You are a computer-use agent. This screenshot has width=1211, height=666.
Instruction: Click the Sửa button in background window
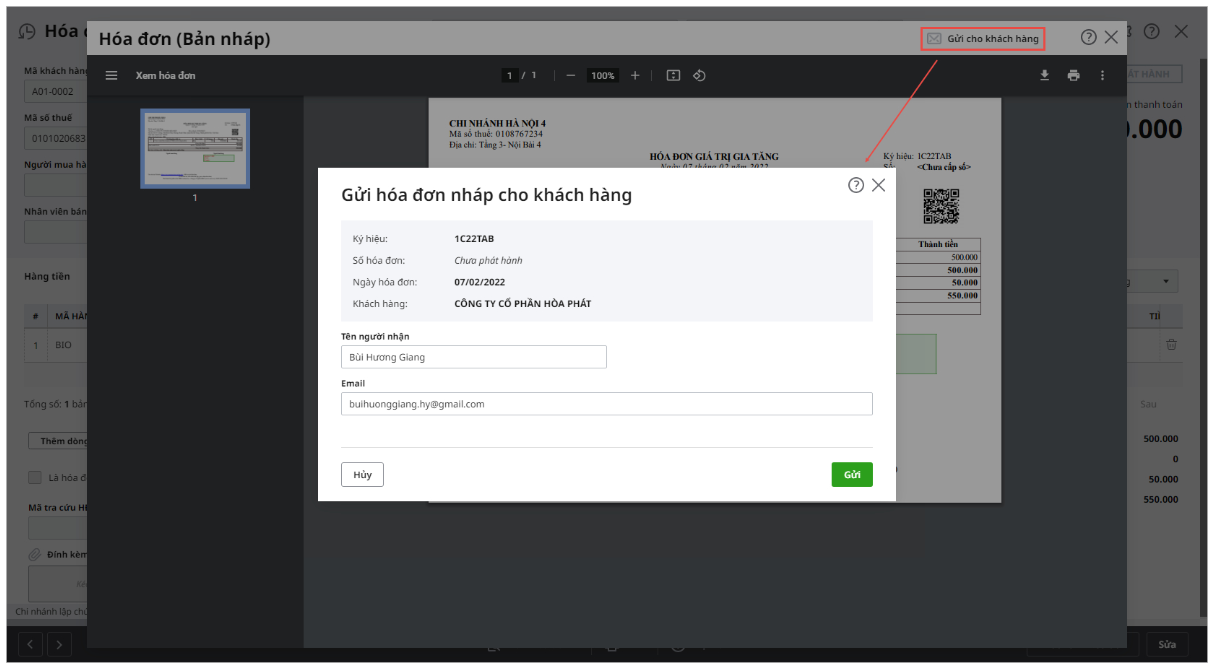(1167, 645)
